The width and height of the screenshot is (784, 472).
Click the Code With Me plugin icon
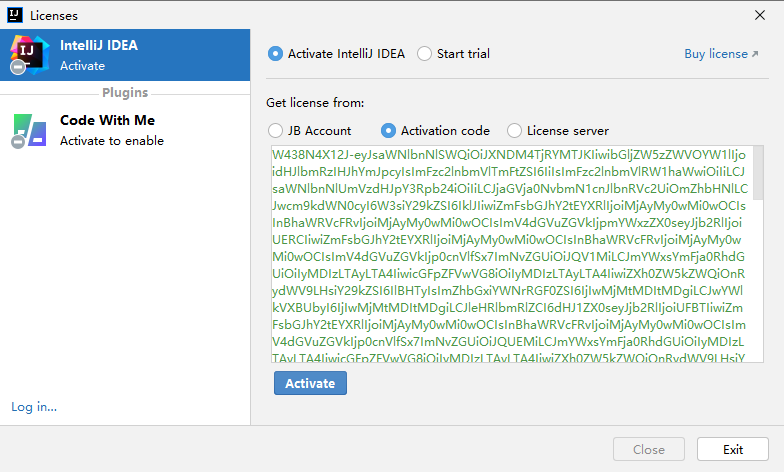click(29, 130)
